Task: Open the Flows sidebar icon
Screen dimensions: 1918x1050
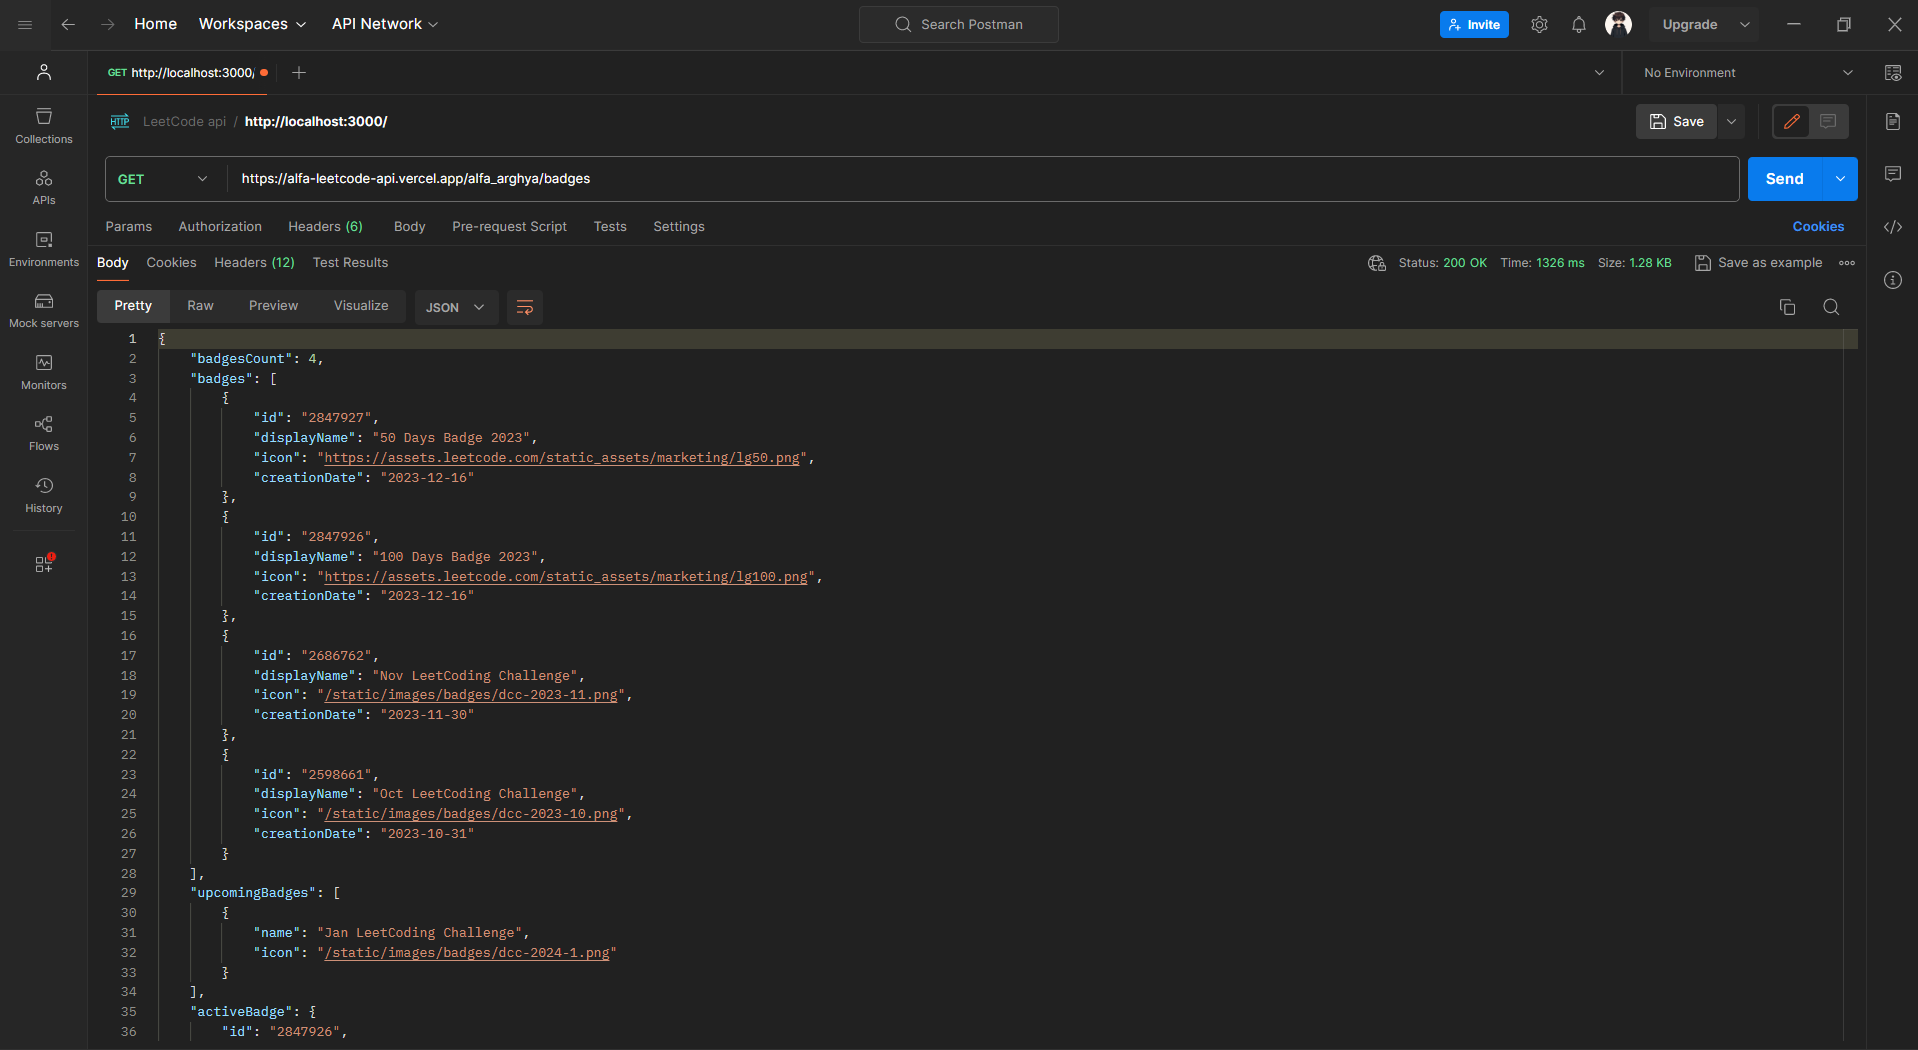Action: [x=44, y=433]
